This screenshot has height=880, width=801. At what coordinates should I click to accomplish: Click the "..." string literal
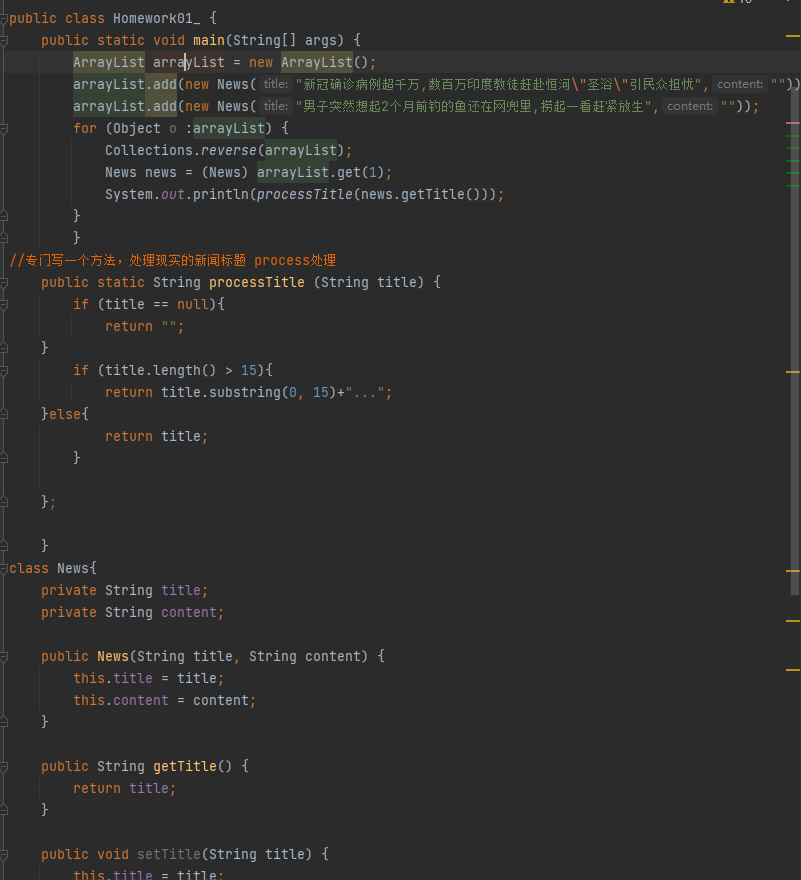pyautogui.click(x=364, y=392)
